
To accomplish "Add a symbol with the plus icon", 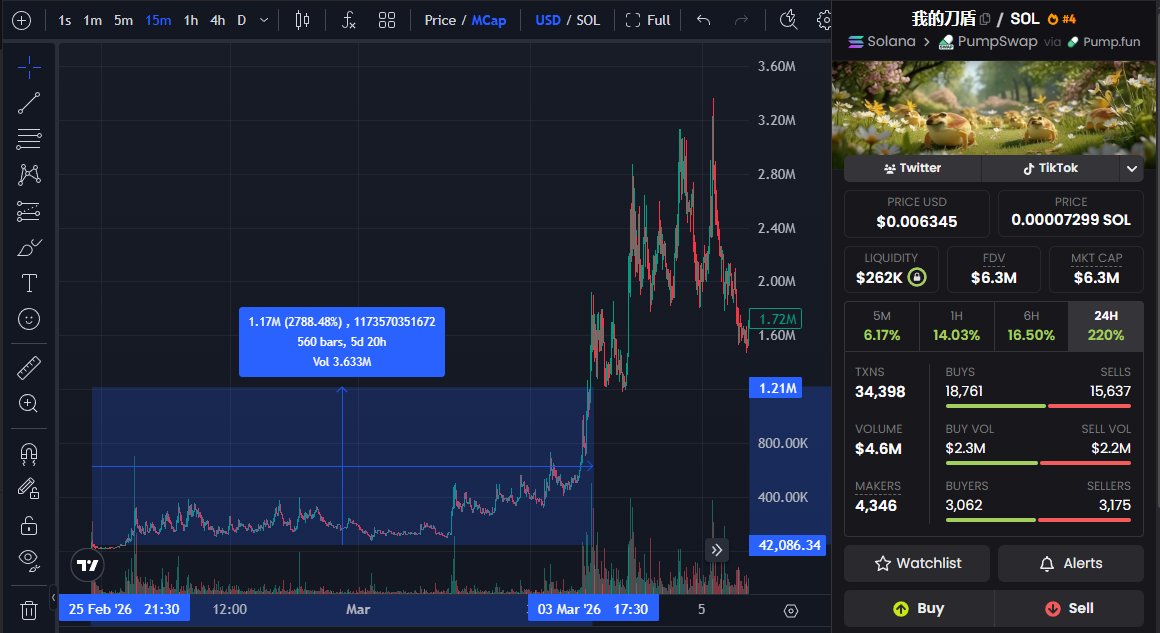I will 21,21.
